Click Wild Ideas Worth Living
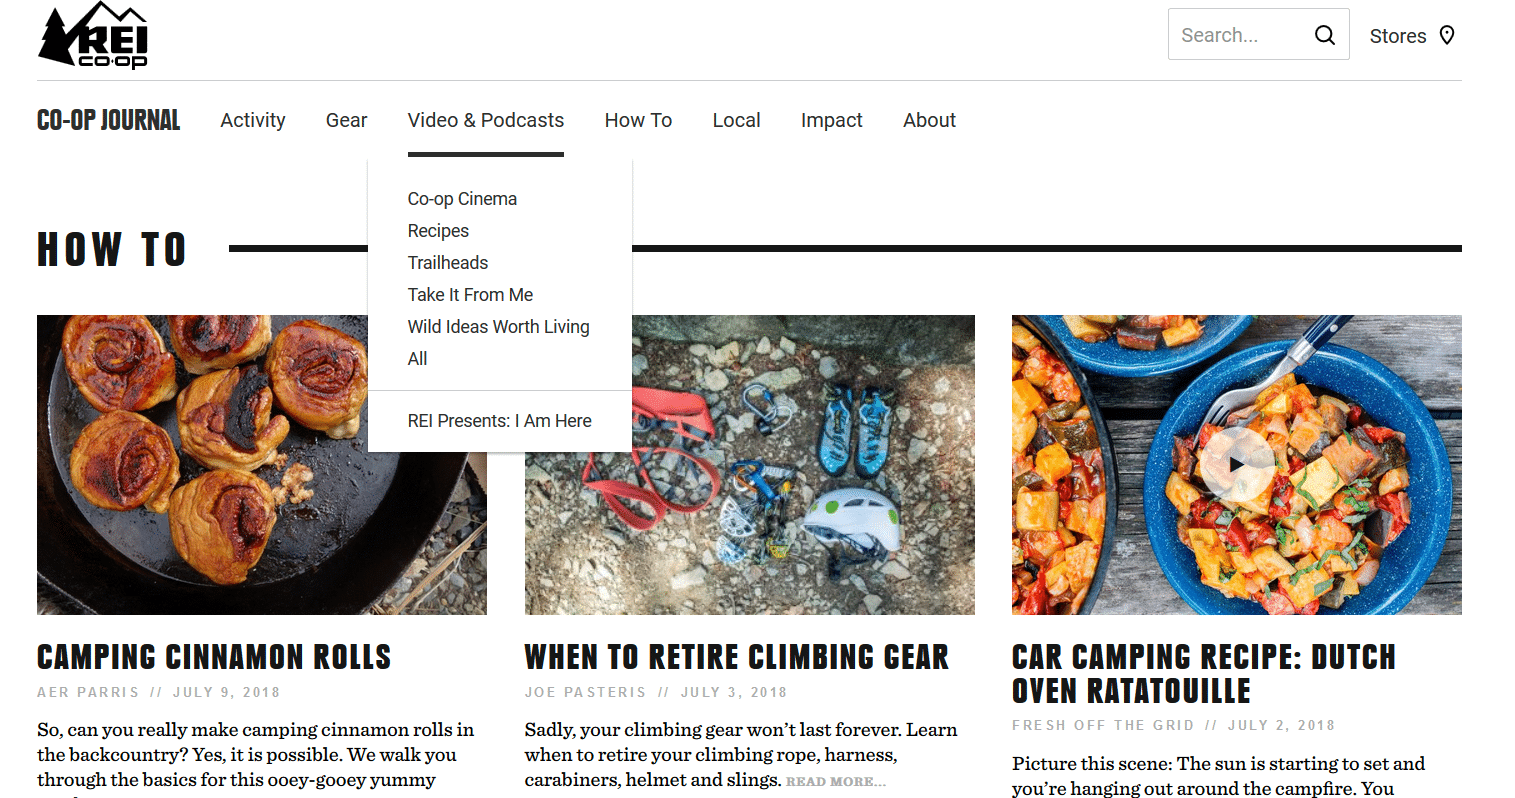Screen dimensions: 1515x798 tap(498, 327)
